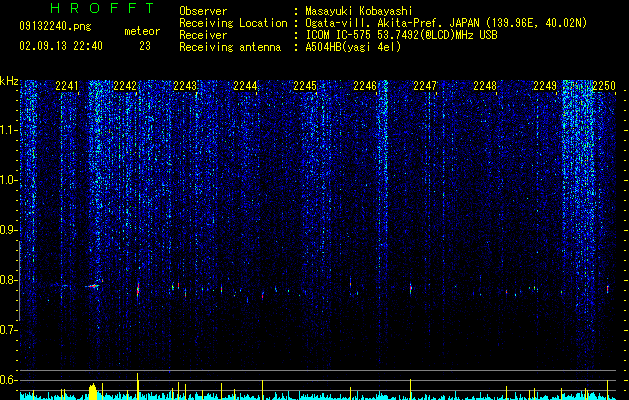Click time marker 2243

click(x=185, y=85)
